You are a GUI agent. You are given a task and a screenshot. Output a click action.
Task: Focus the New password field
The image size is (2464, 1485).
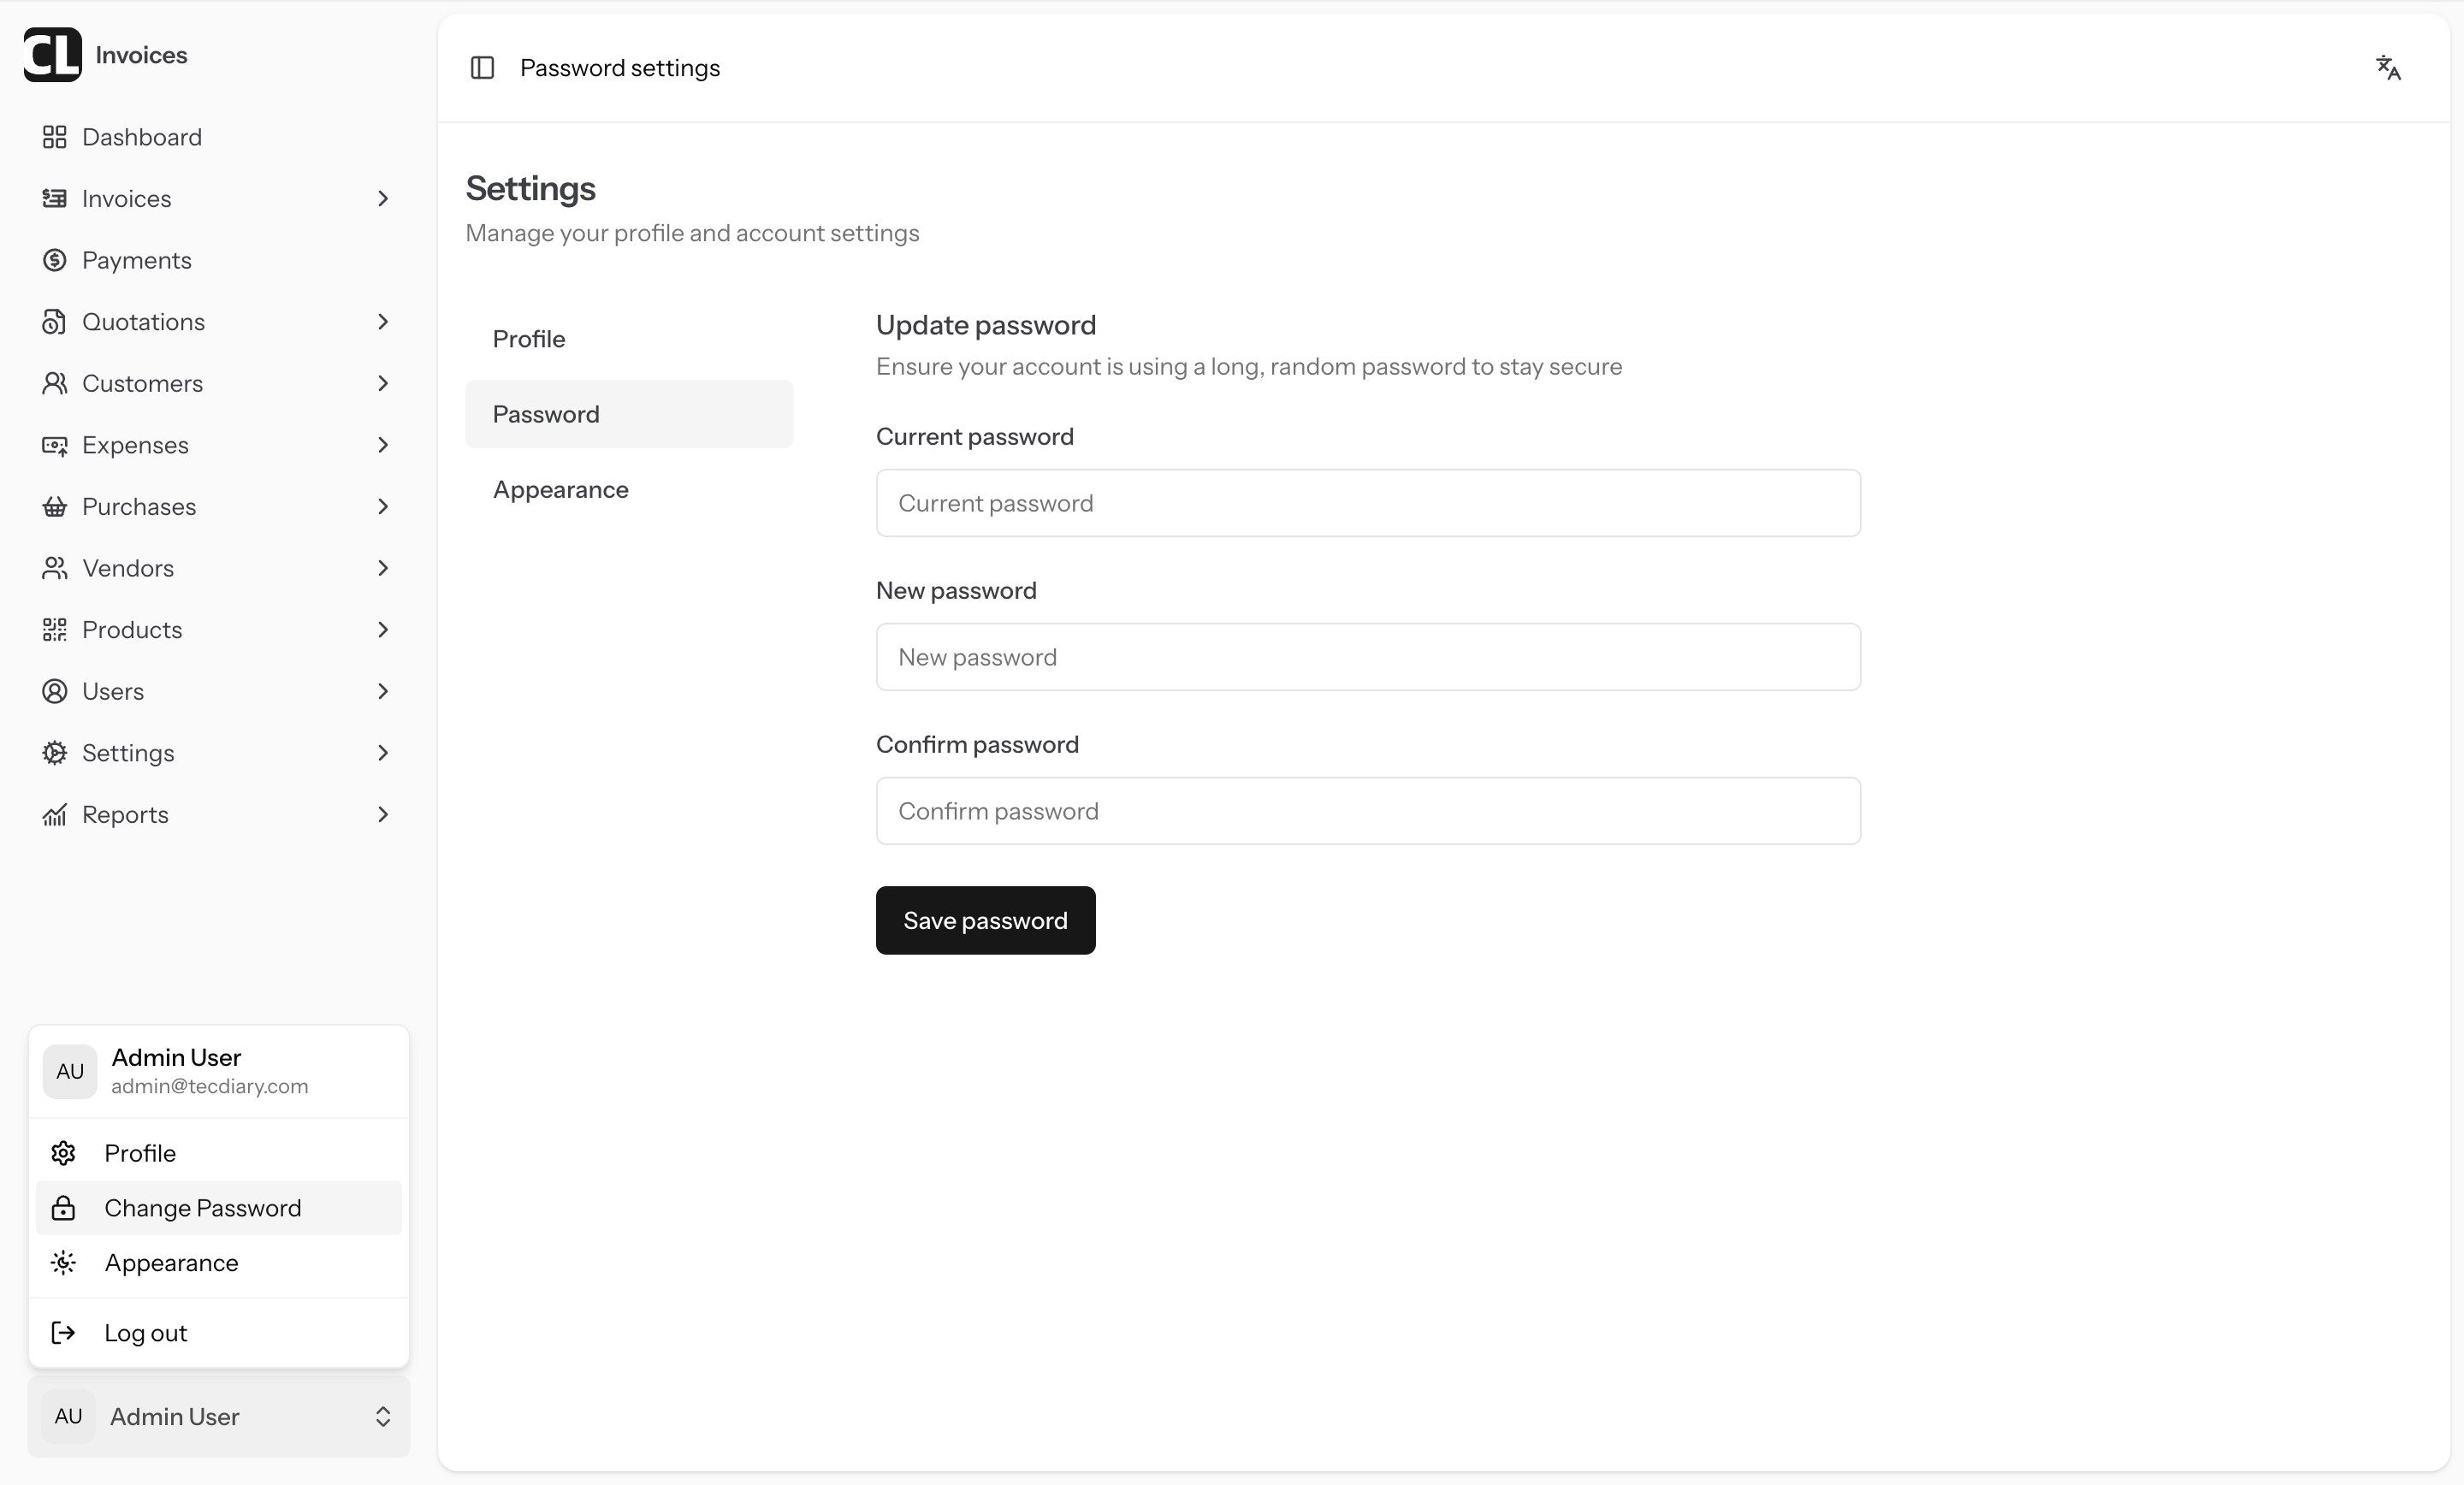click(x=1368, y=657)
